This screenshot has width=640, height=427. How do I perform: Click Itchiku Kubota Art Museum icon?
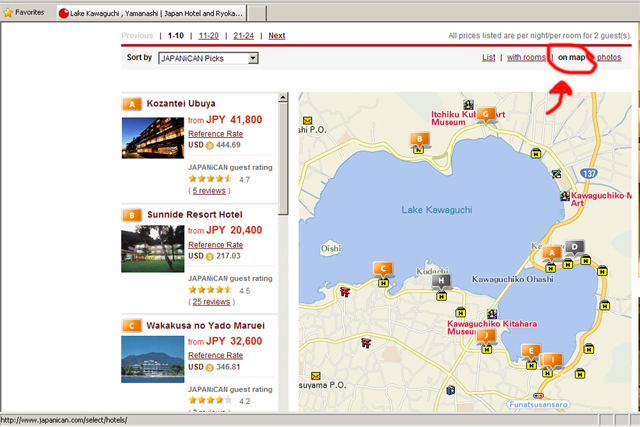coord(468,105)
